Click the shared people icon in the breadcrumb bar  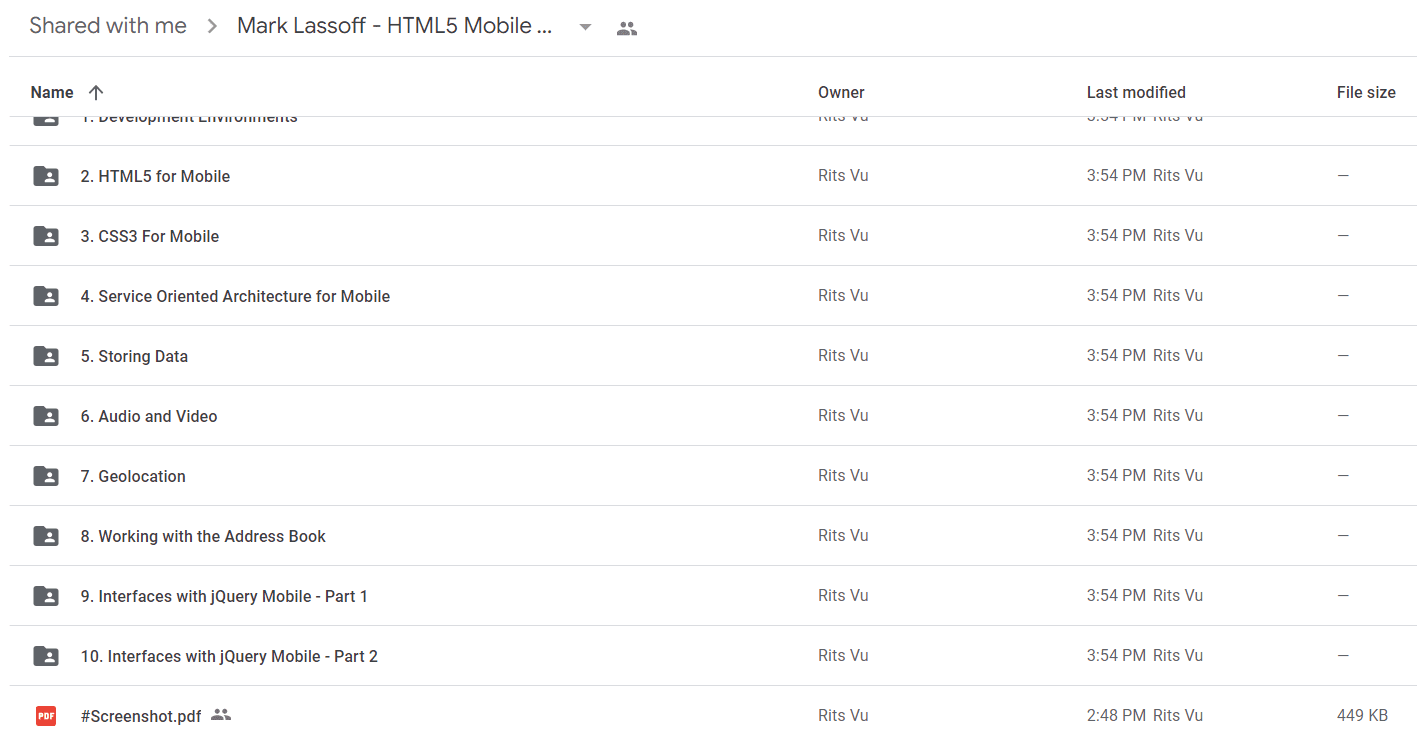[x=627, y=28]
